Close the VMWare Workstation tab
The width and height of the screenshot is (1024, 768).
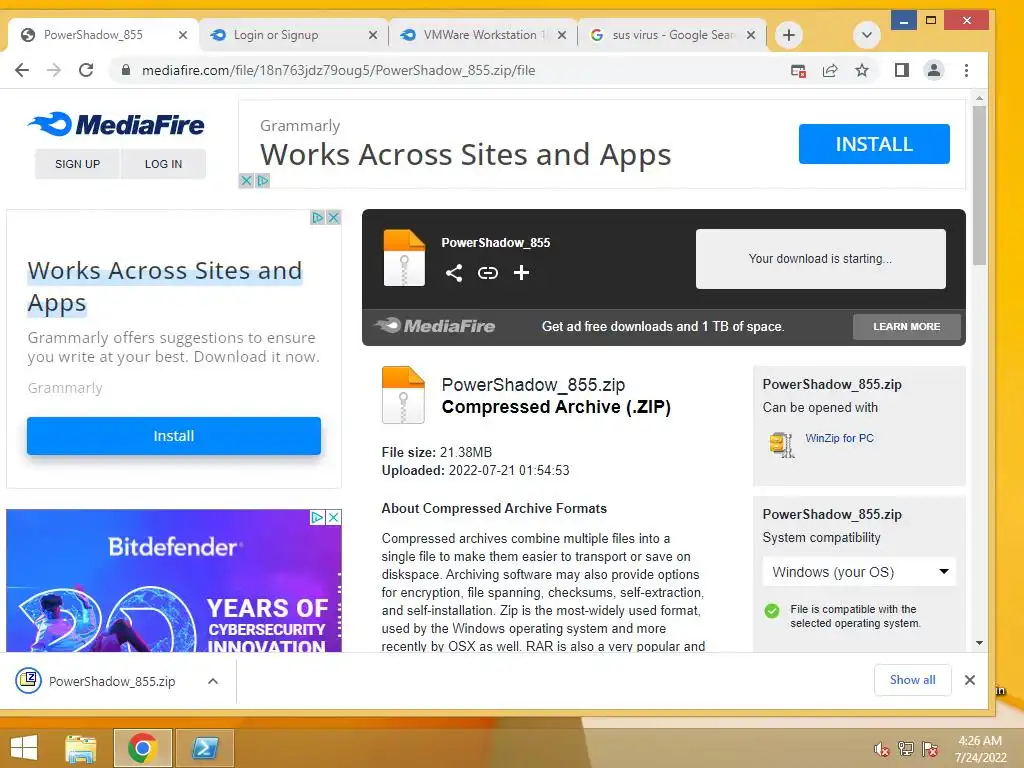[562, 35]
